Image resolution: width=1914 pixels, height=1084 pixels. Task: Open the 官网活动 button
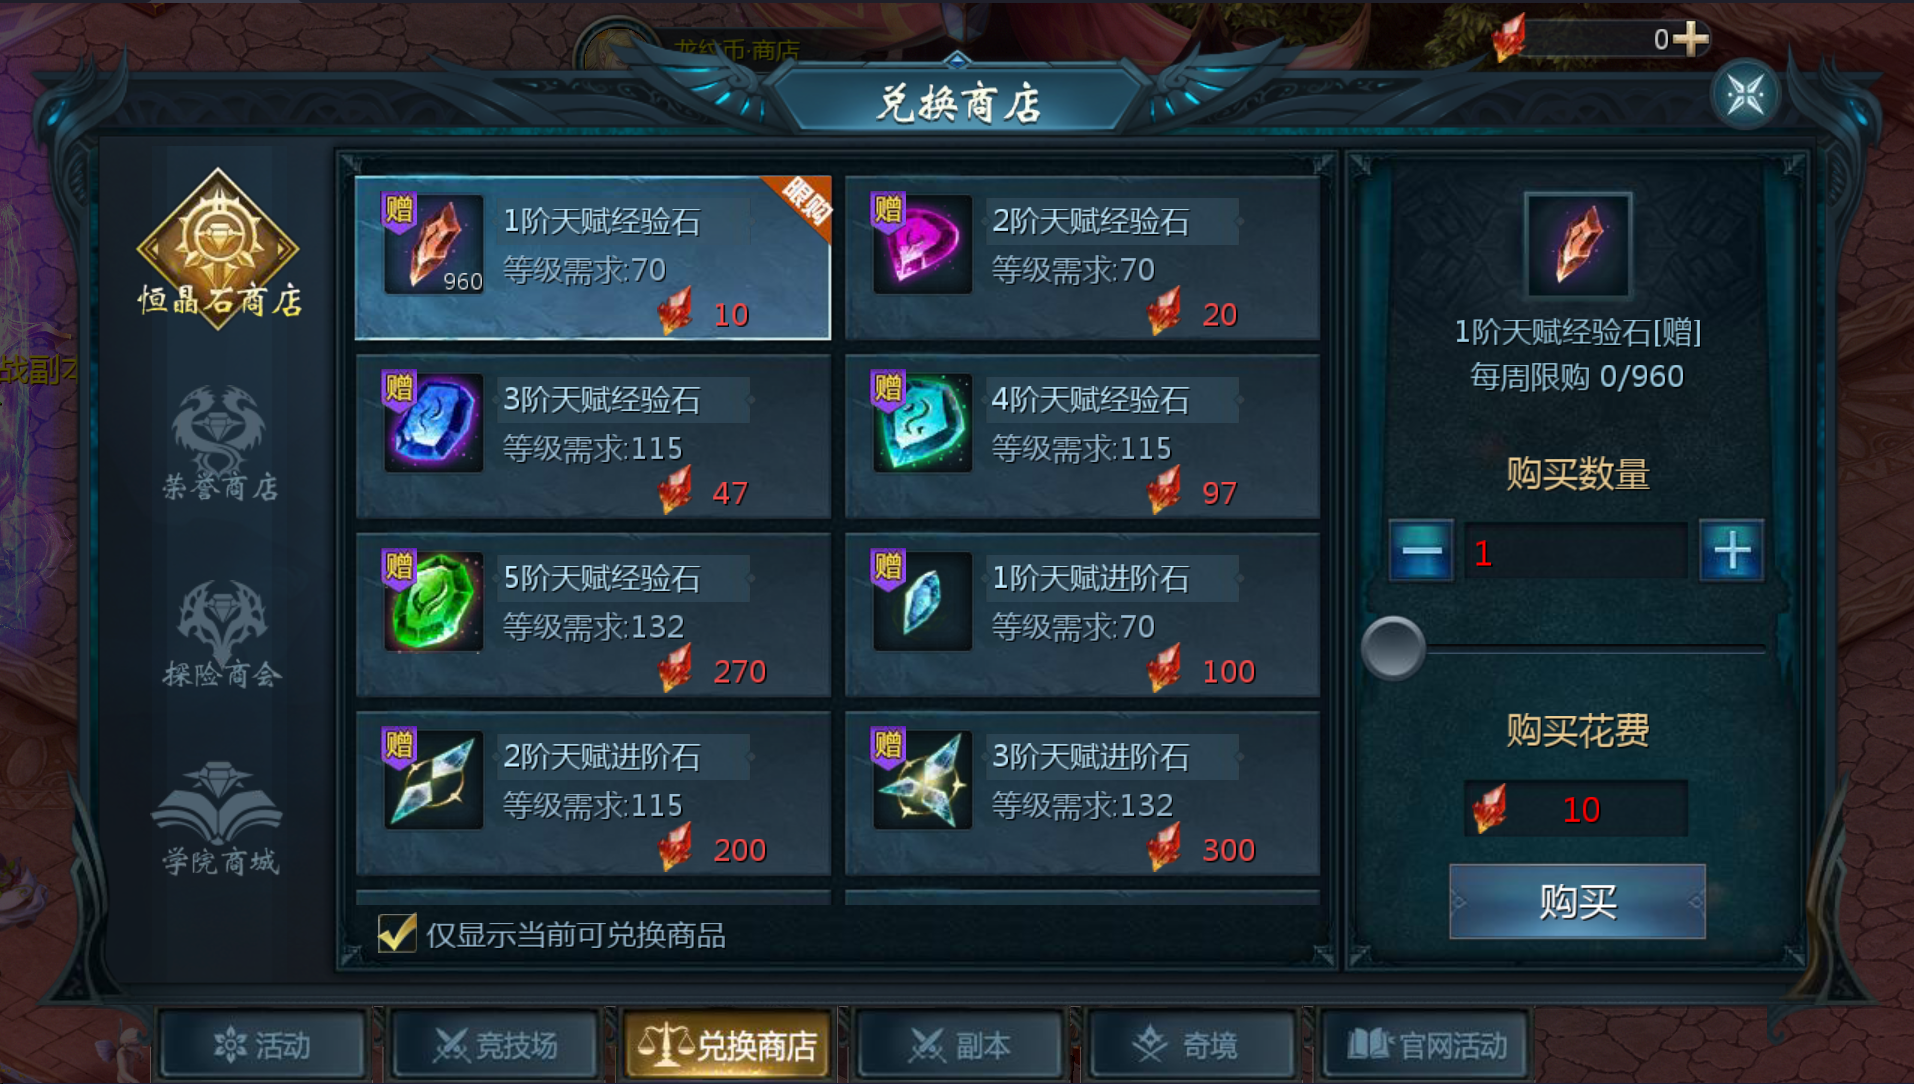coord(1426,1045)
